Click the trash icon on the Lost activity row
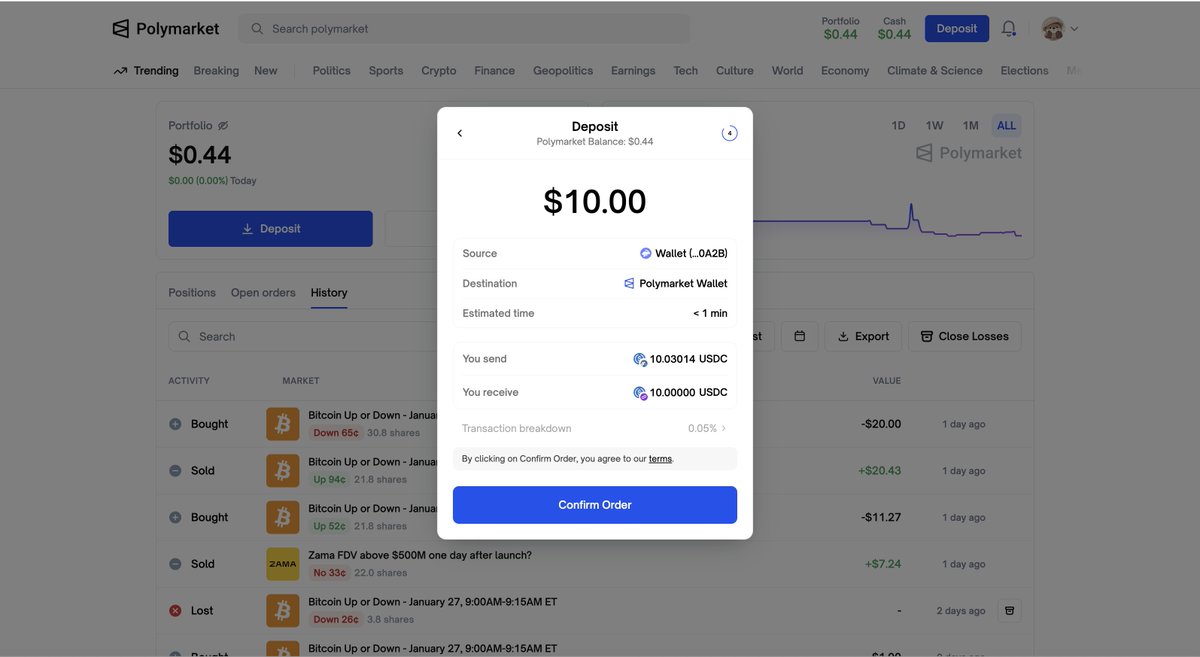This screenshot has width=1200, height=657. tap(1010, 610)
